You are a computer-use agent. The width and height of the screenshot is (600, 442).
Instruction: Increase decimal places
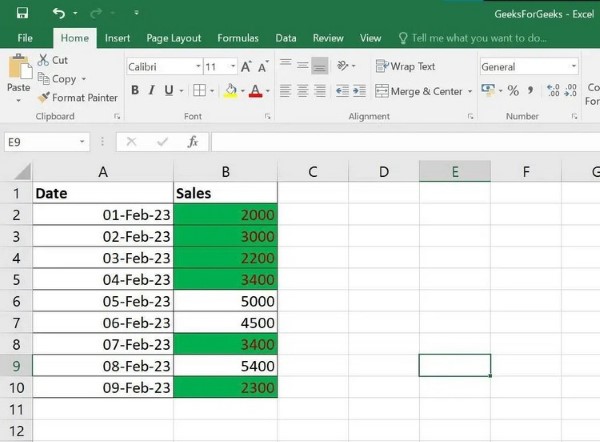[x=553, y=91]
